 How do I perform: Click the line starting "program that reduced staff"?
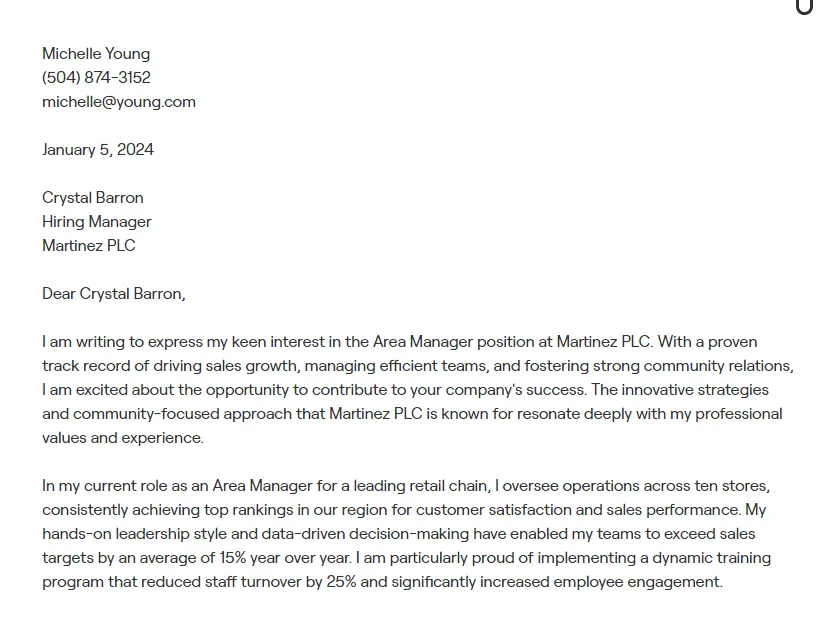[382, 582]
